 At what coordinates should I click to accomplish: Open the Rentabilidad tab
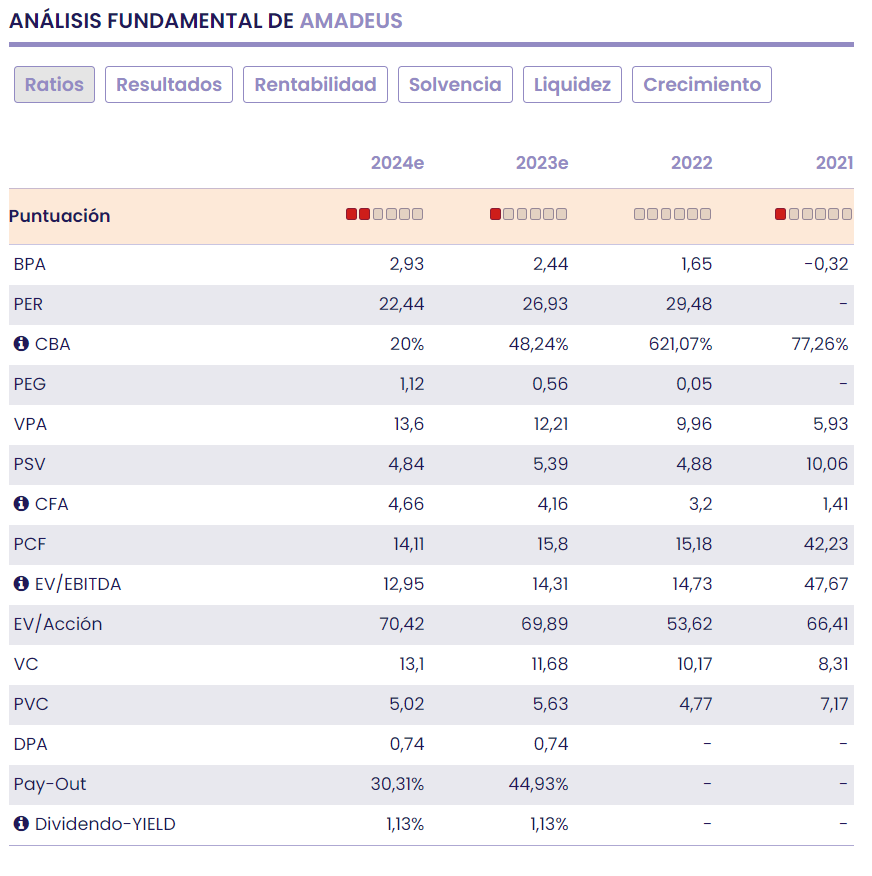(x=315, y=85)
